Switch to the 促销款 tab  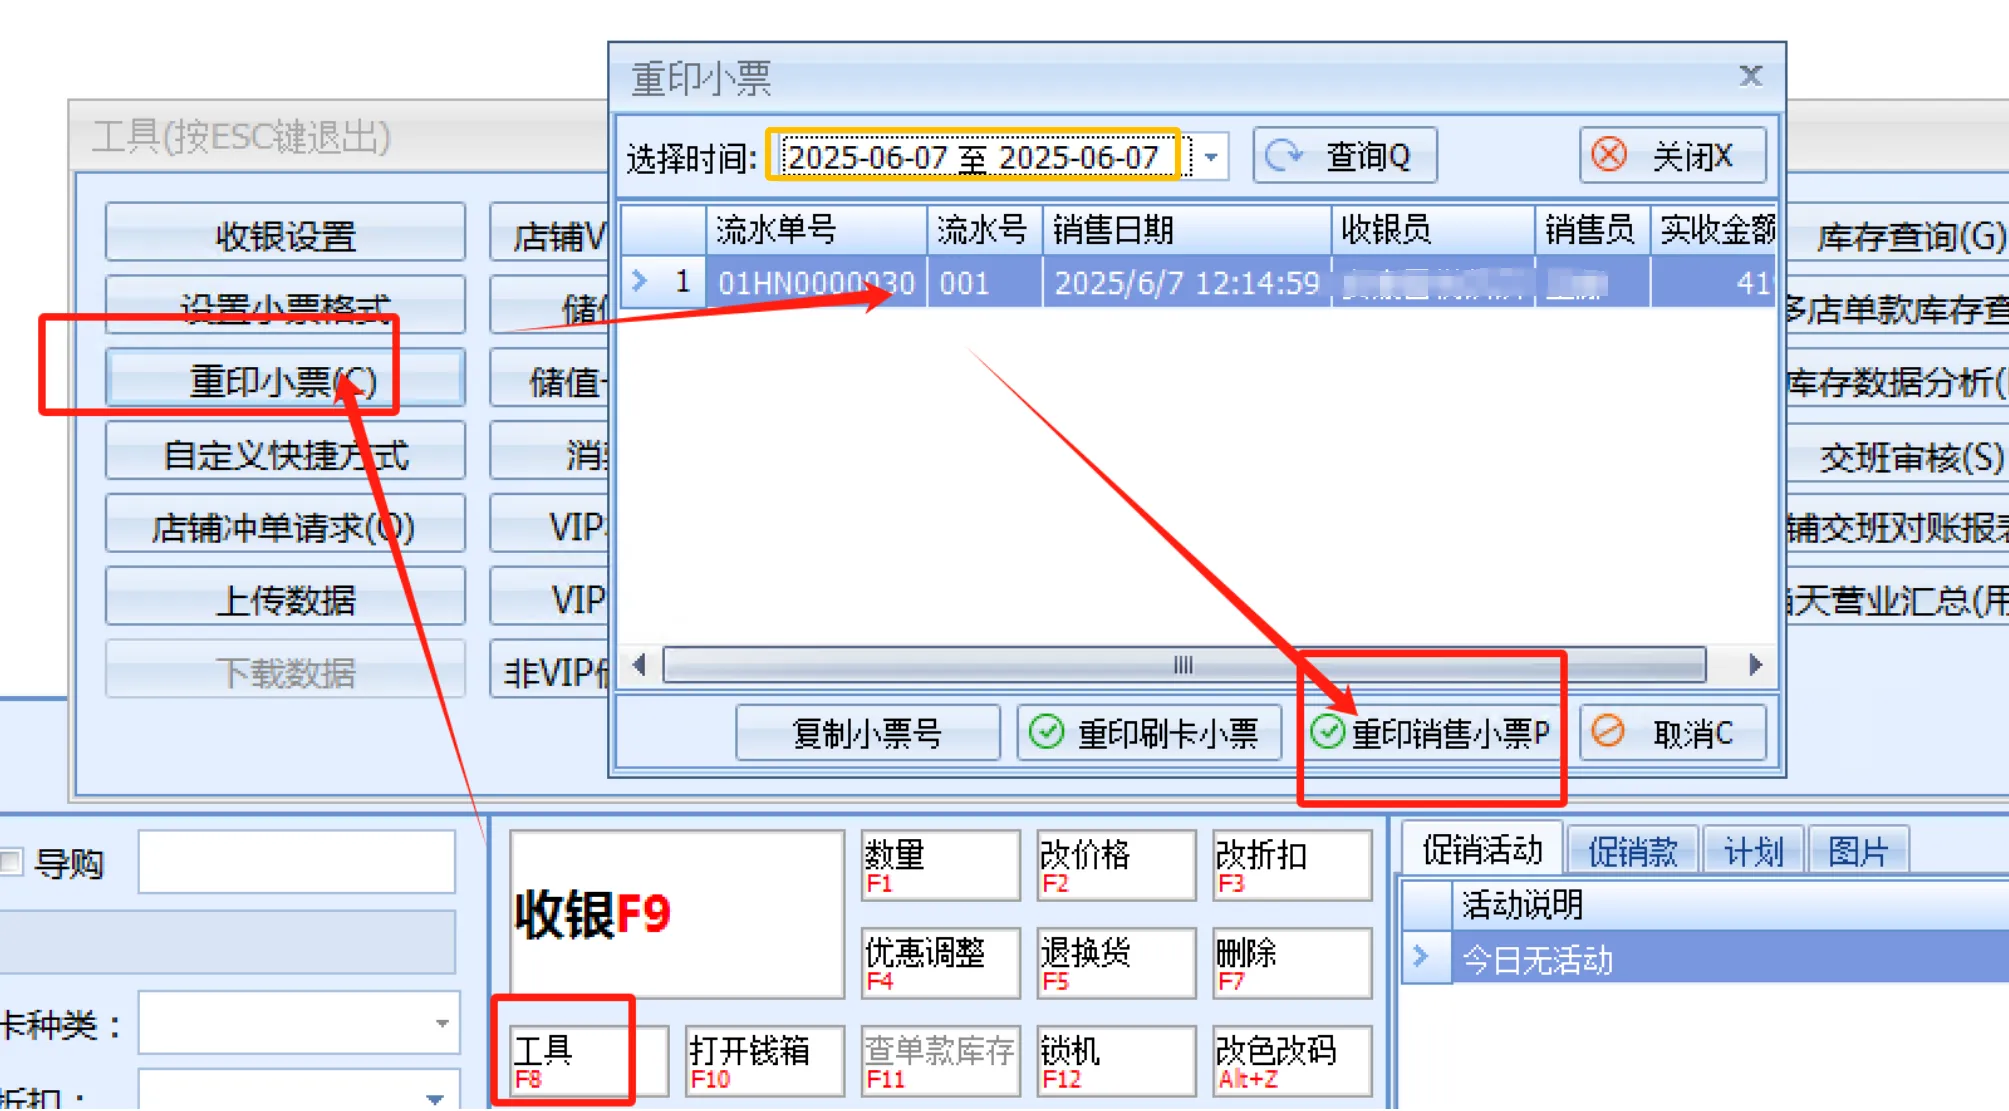pyautogui.click(x=1632, y=851)
